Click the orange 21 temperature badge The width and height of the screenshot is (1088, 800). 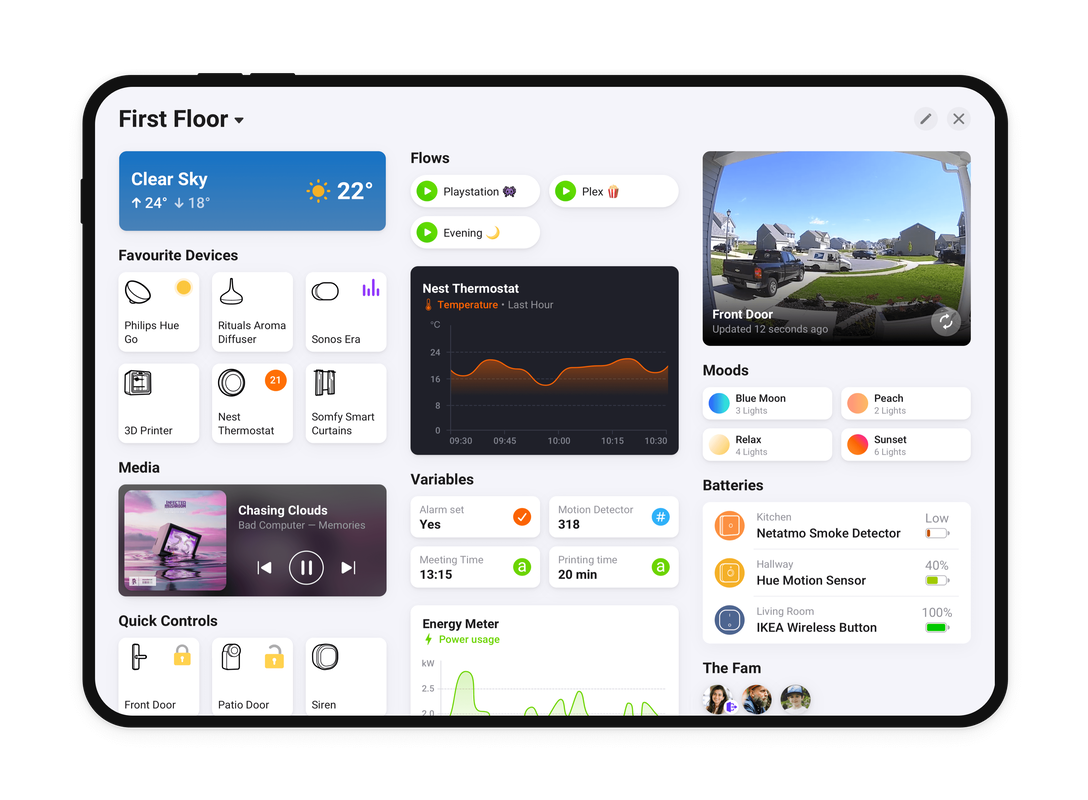point(275,380)
